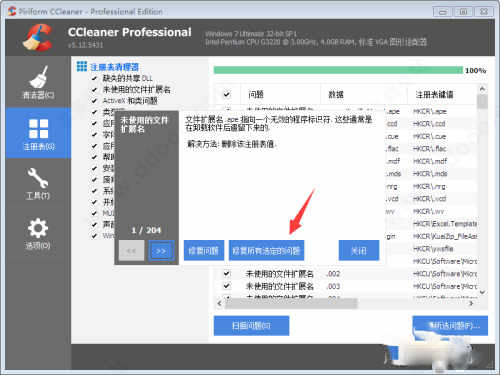Click the CCleaner logo in the header
Viewport: 500px width, 375px height.
[x=37, y=37]
